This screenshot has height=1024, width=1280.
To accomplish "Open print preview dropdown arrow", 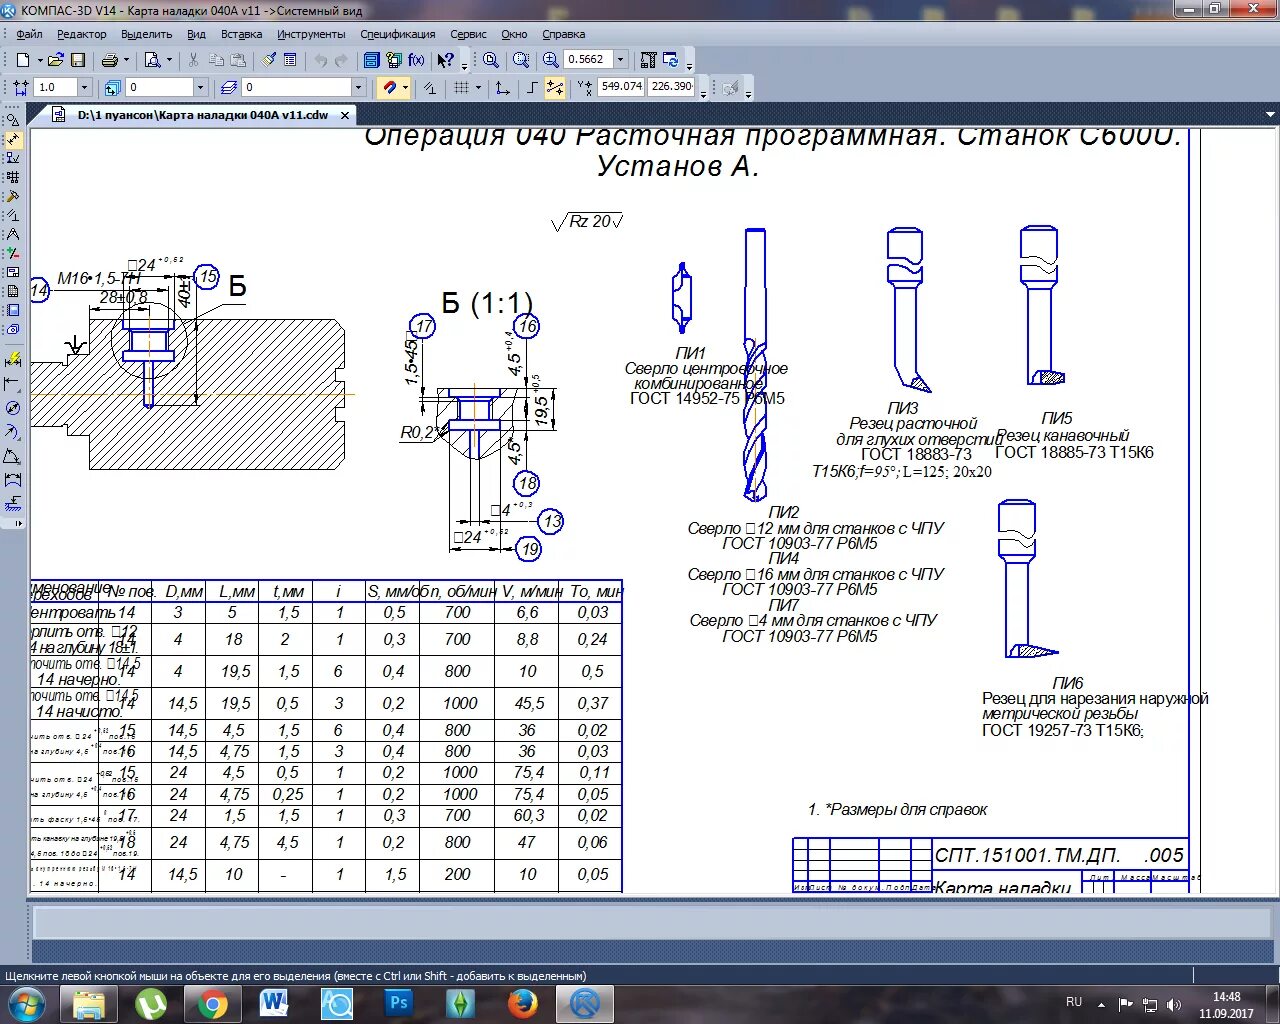I will 169,60.
